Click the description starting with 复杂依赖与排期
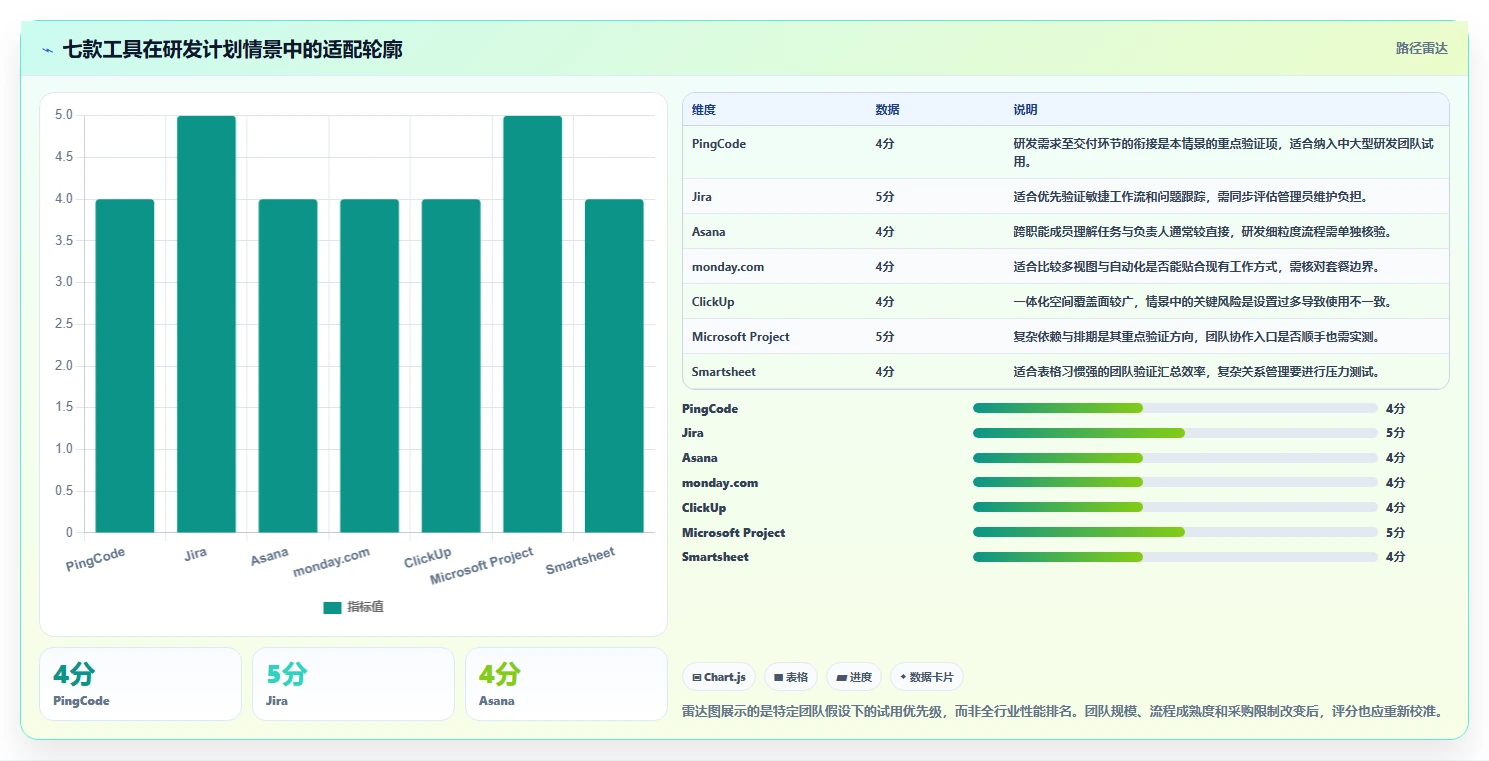The image size is (1489, 761). pyautogui.click(x=1196, y=337)
